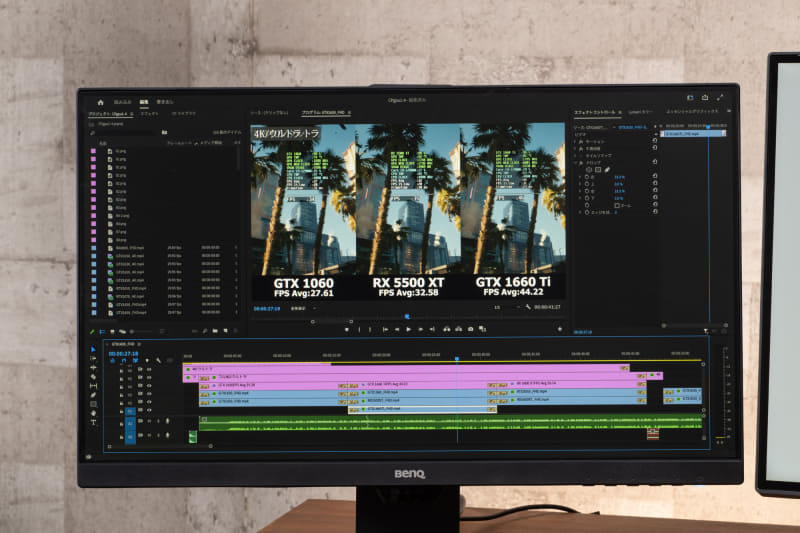Open the エフェクト tab beside Project panel
Viewport: 800px width, 533px height.
[x=149, y=114]
